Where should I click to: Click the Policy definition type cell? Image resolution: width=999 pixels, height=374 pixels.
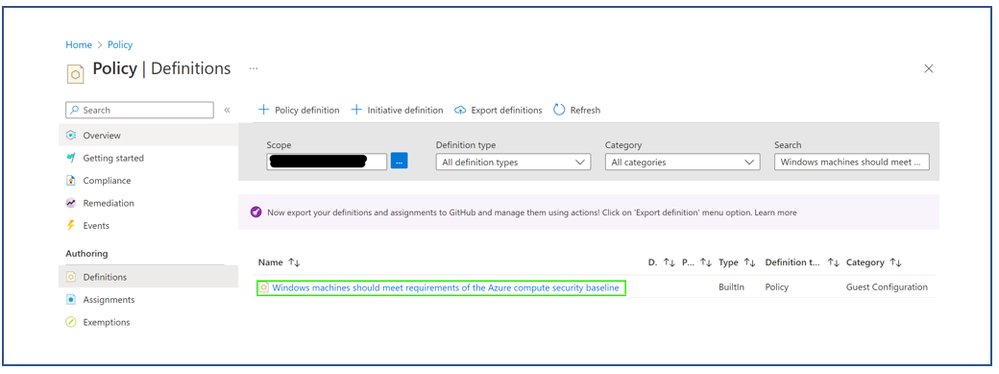(777, 287)
